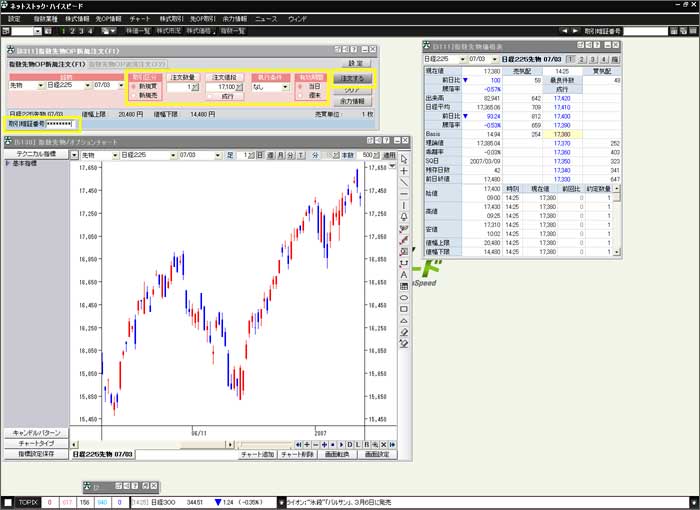Click 余力情報 button in order panel
Image resolution: width=700 pixels, height=510 pixels.
click(353, 101)
